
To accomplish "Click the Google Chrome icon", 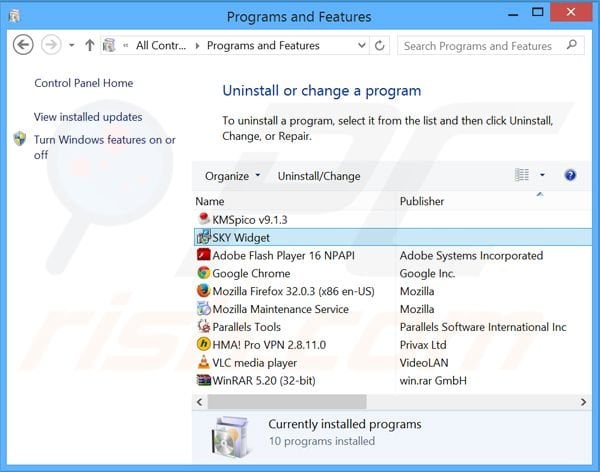I will click(204, 273).
